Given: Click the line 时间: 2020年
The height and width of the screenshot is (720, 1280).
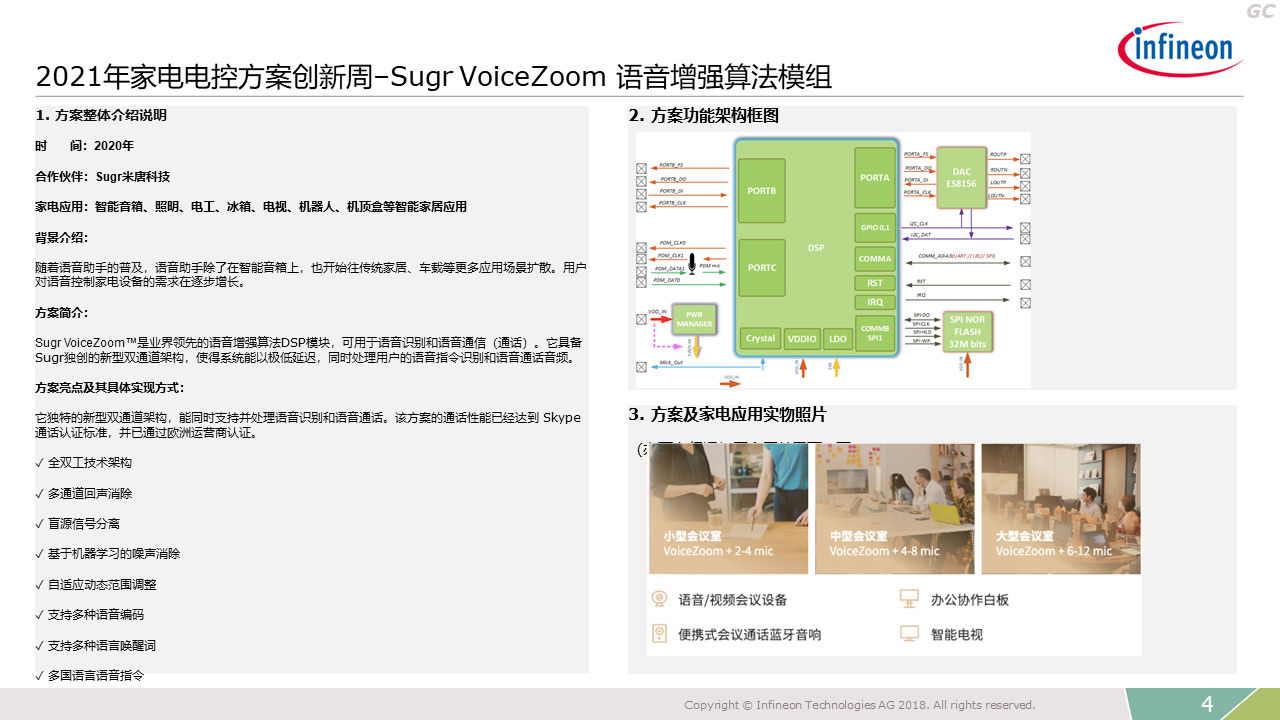Looking at the screenshot, I should (84, 146).
